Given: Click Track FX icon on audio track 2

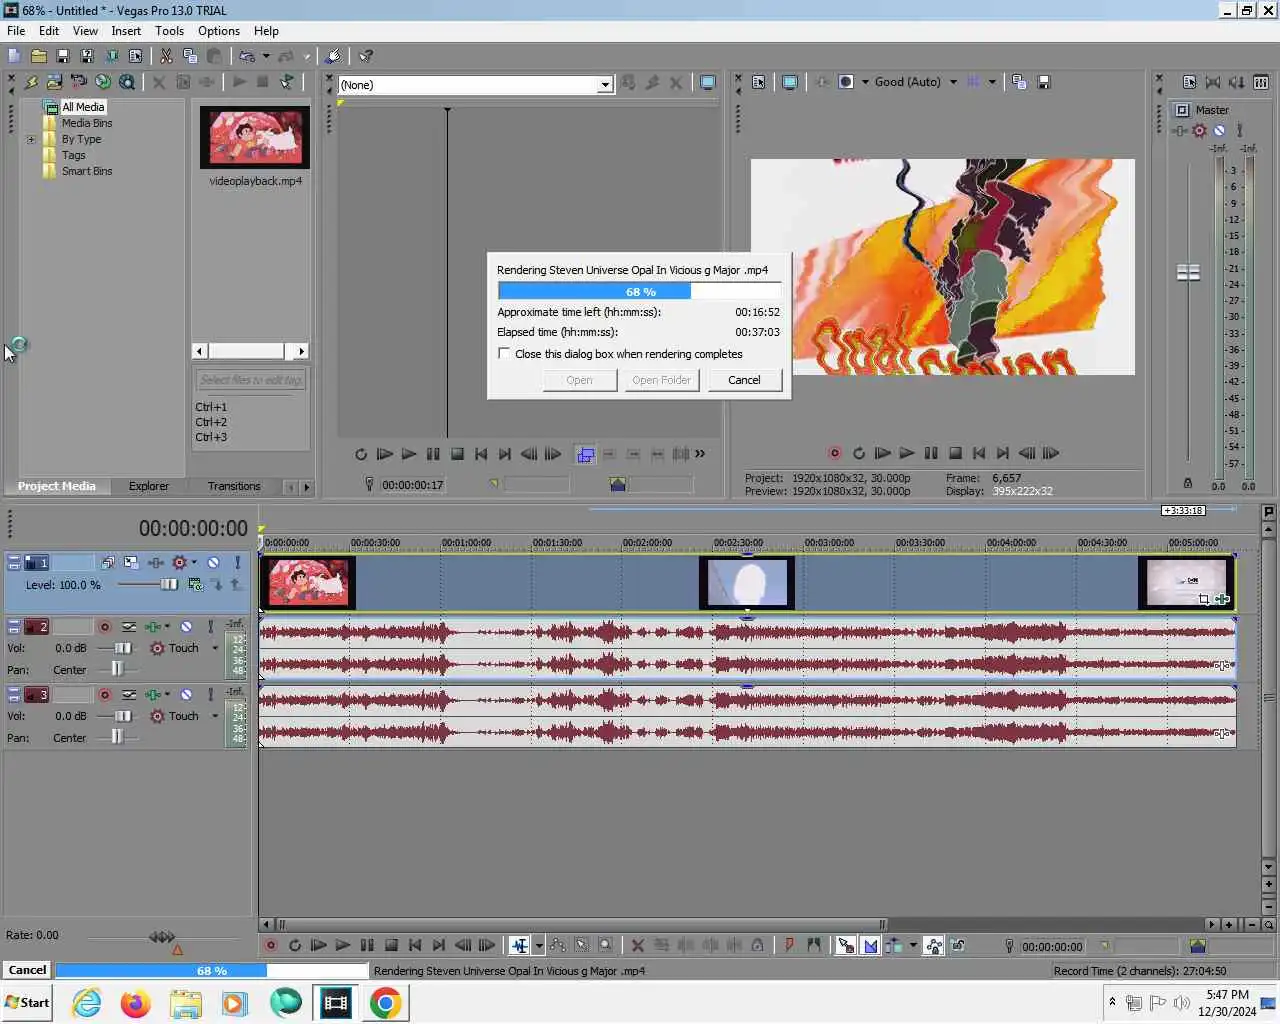Looking at the screenshot, I should 152,627.
